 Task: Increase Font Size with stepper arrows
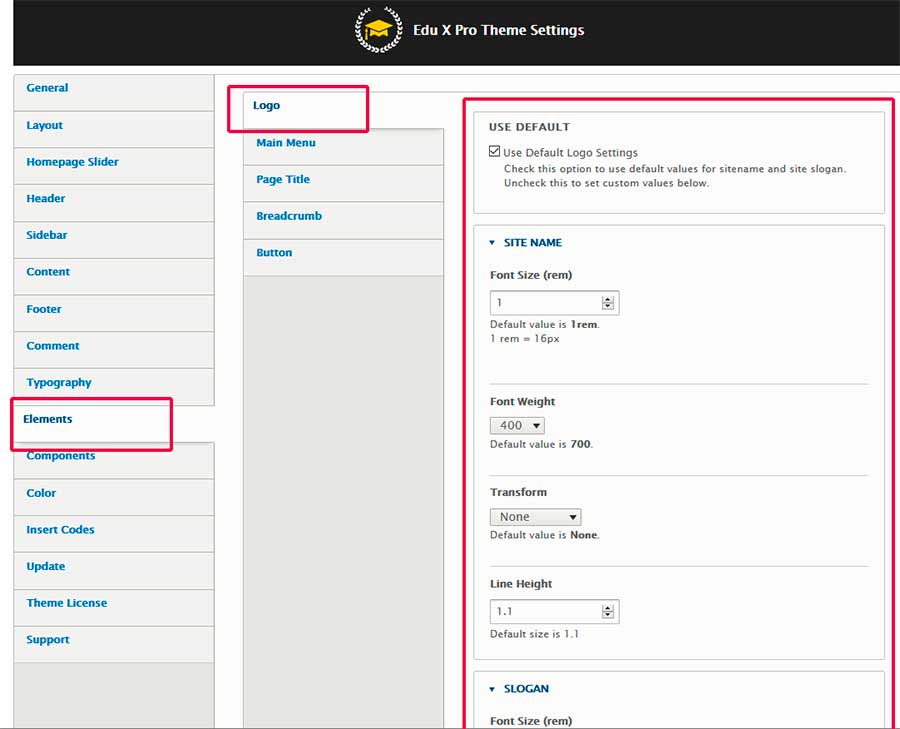[607, 299]
